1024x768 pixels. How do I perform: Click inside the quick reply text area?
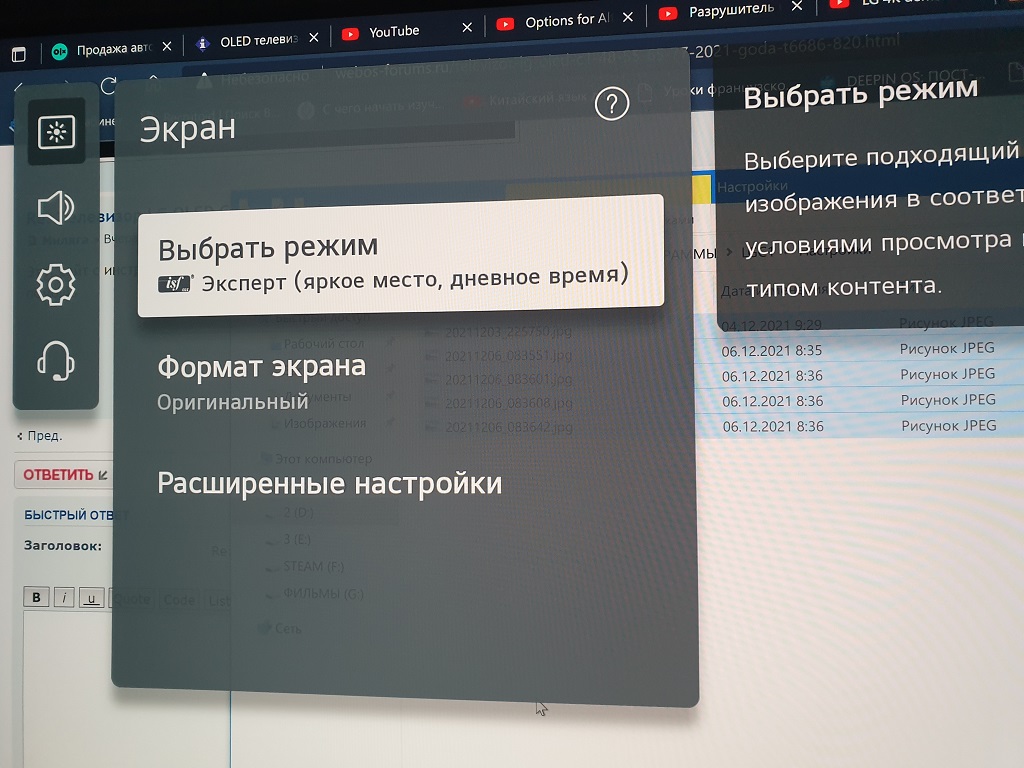70,680
